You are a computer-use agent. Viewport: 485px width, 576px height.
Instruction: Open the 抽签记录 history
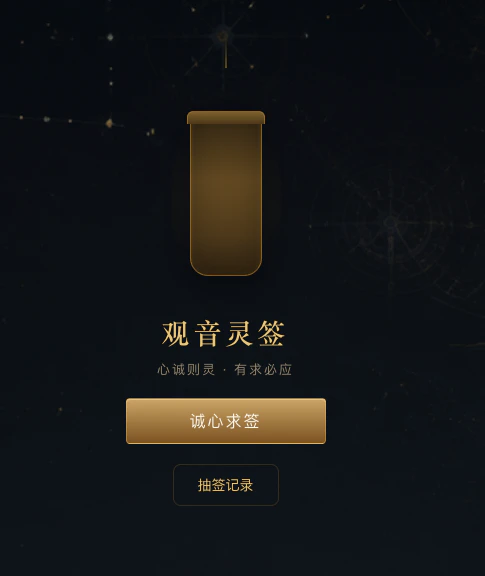pos(226,485)
